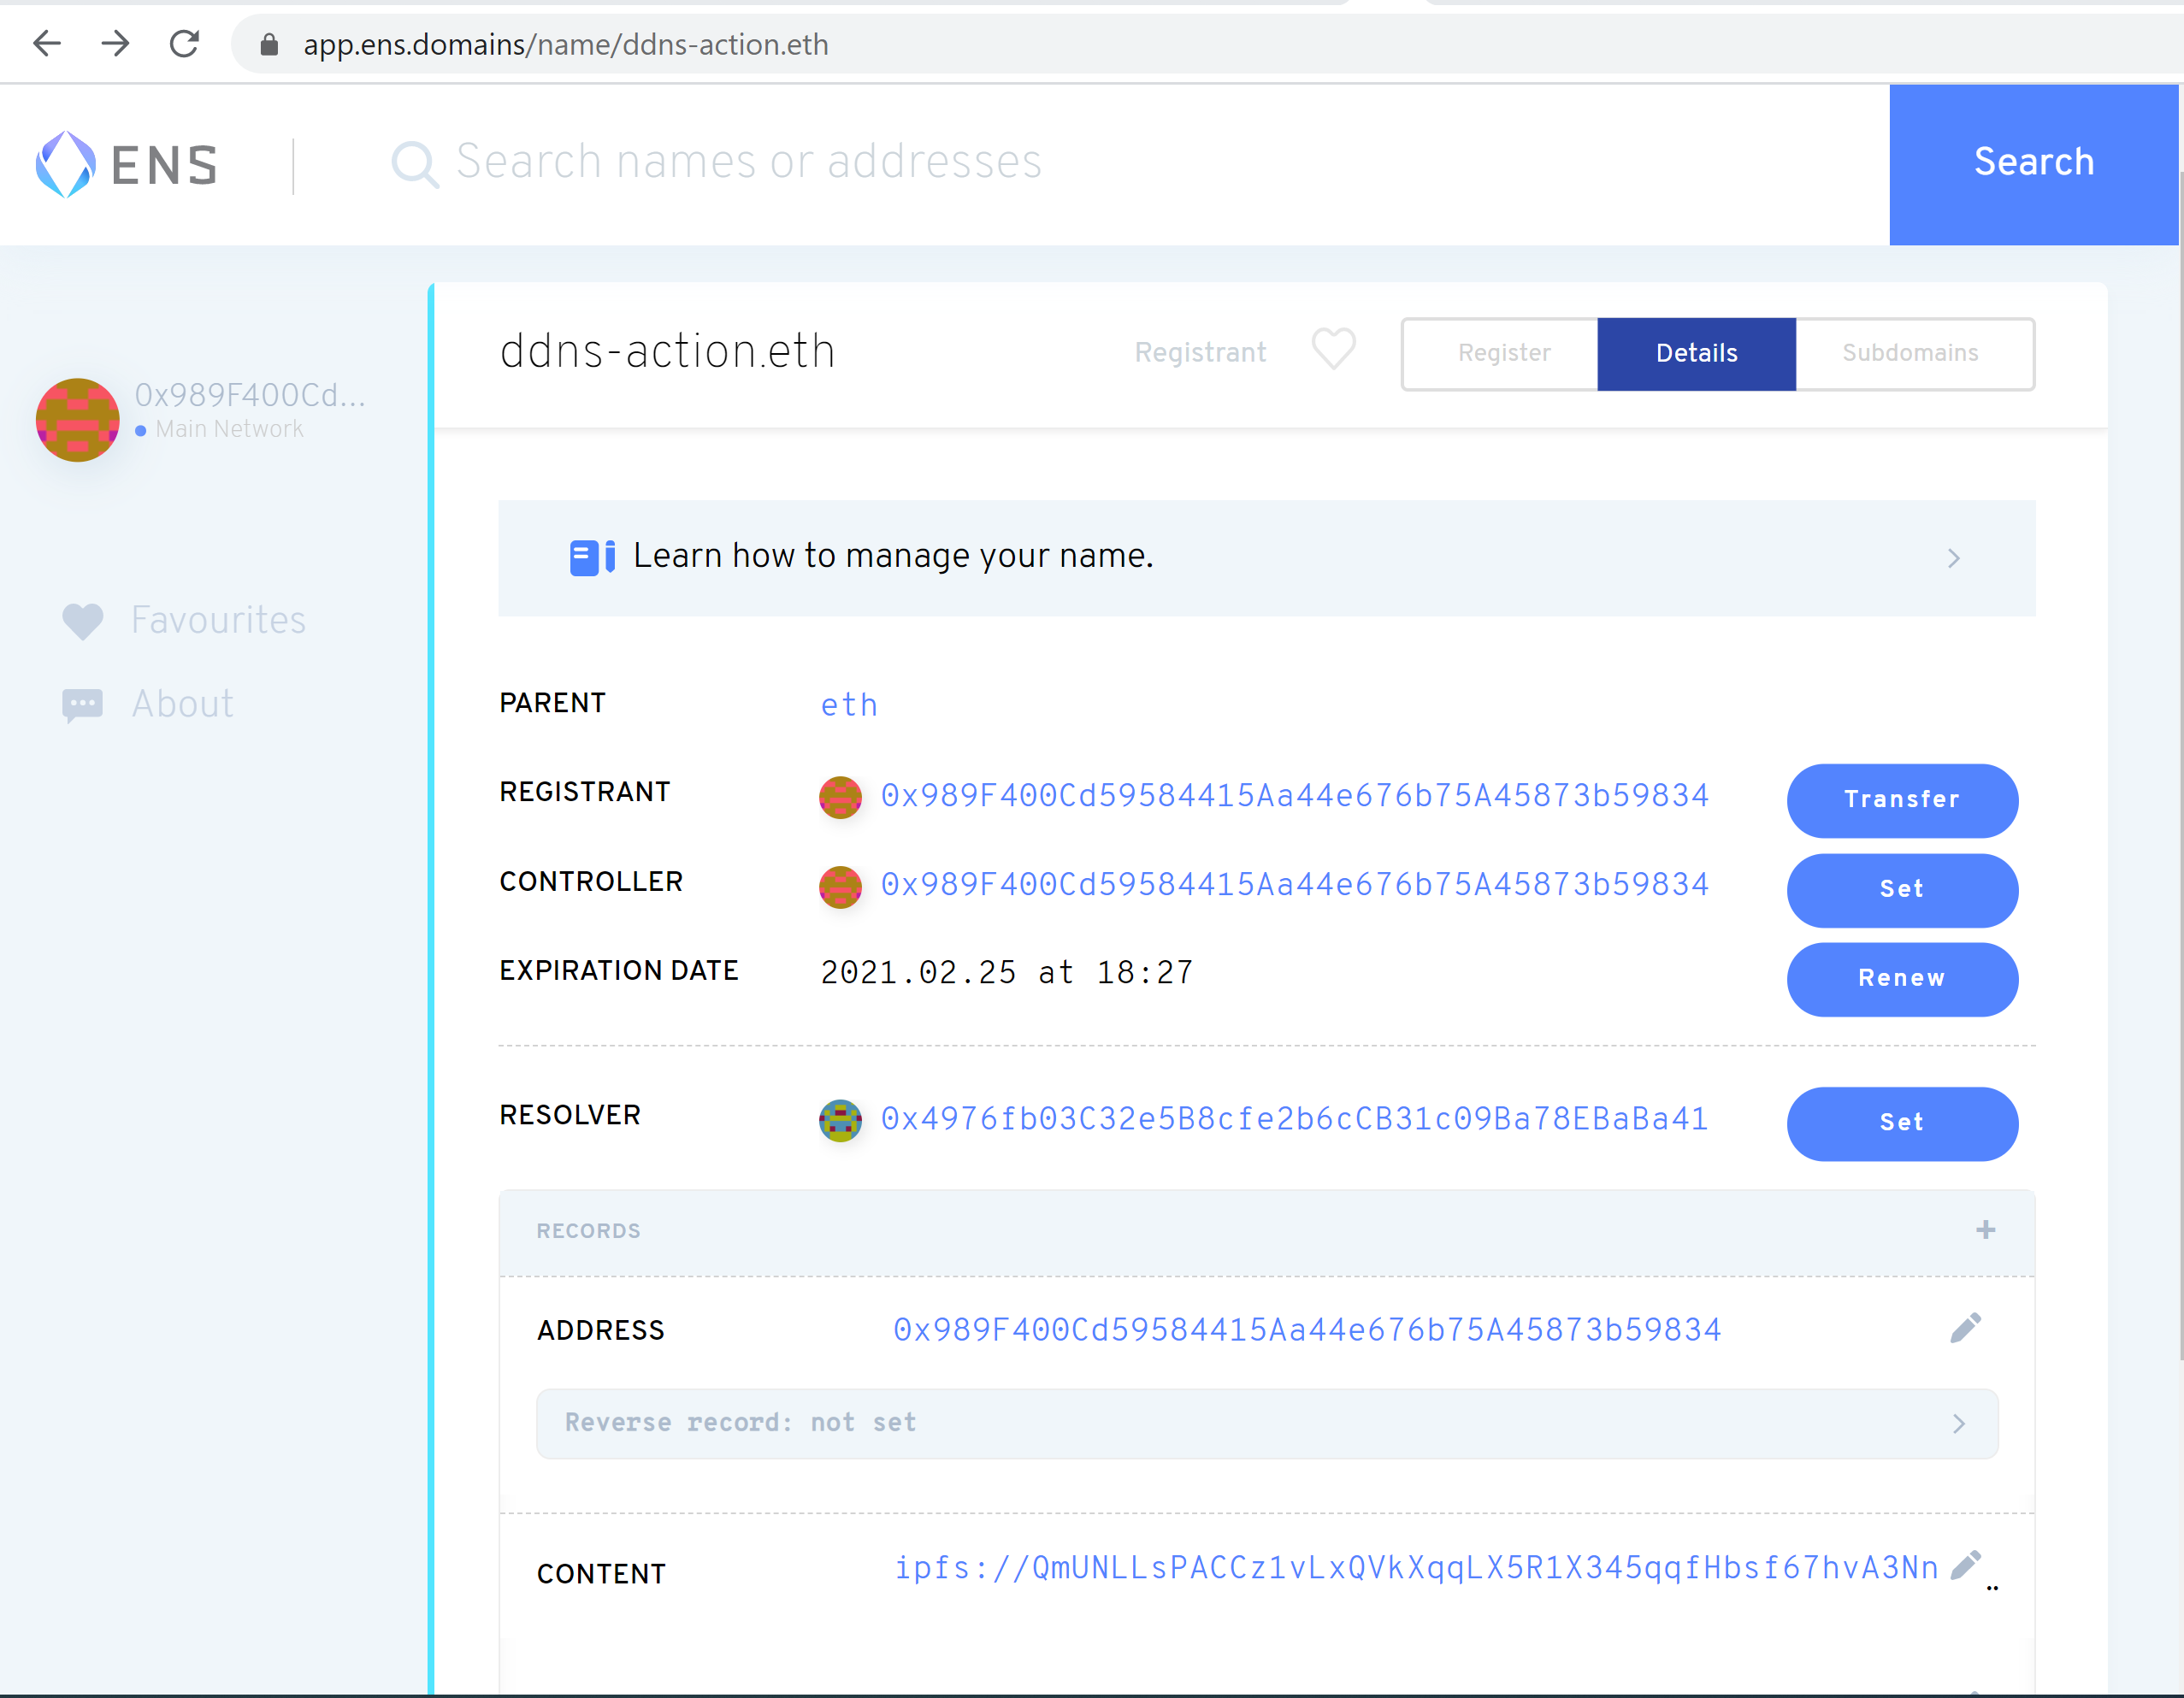Click the Main Network label
The image size is (2184, 1698).
(229, 429)
